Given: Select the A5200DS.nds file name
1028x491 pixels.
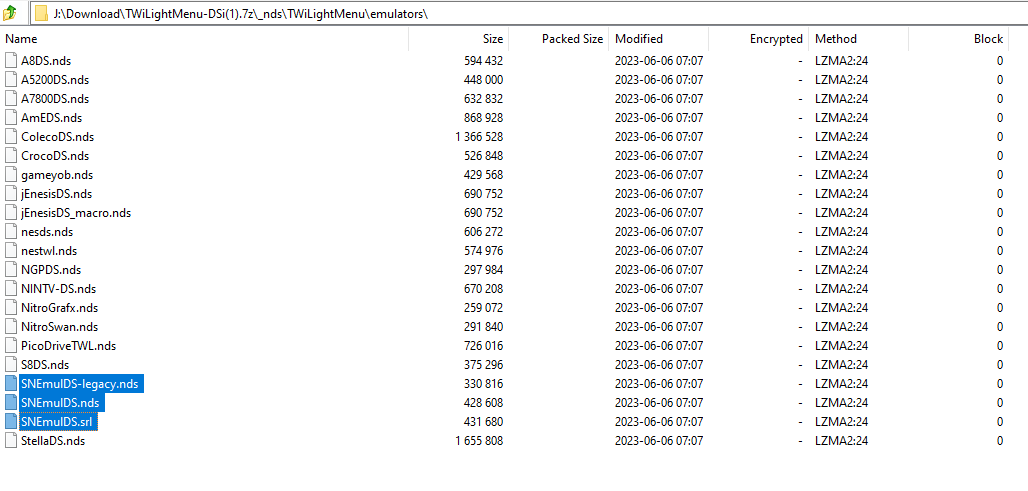Looking at the screenshot, I should tap(55, 80).
